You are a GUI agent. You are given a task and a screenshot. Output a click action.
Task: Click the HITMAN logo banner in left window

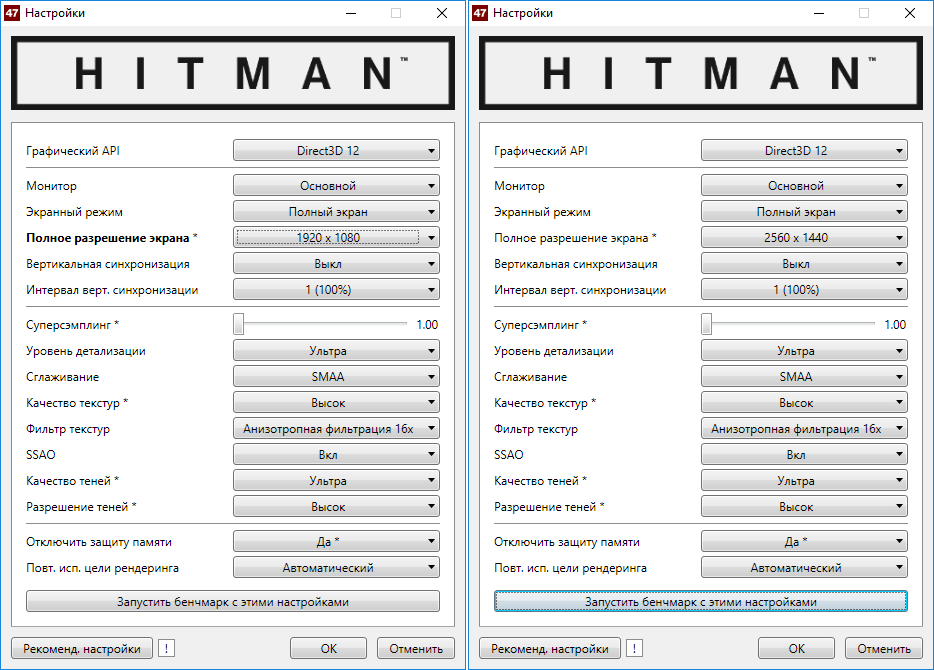point(233,73)
